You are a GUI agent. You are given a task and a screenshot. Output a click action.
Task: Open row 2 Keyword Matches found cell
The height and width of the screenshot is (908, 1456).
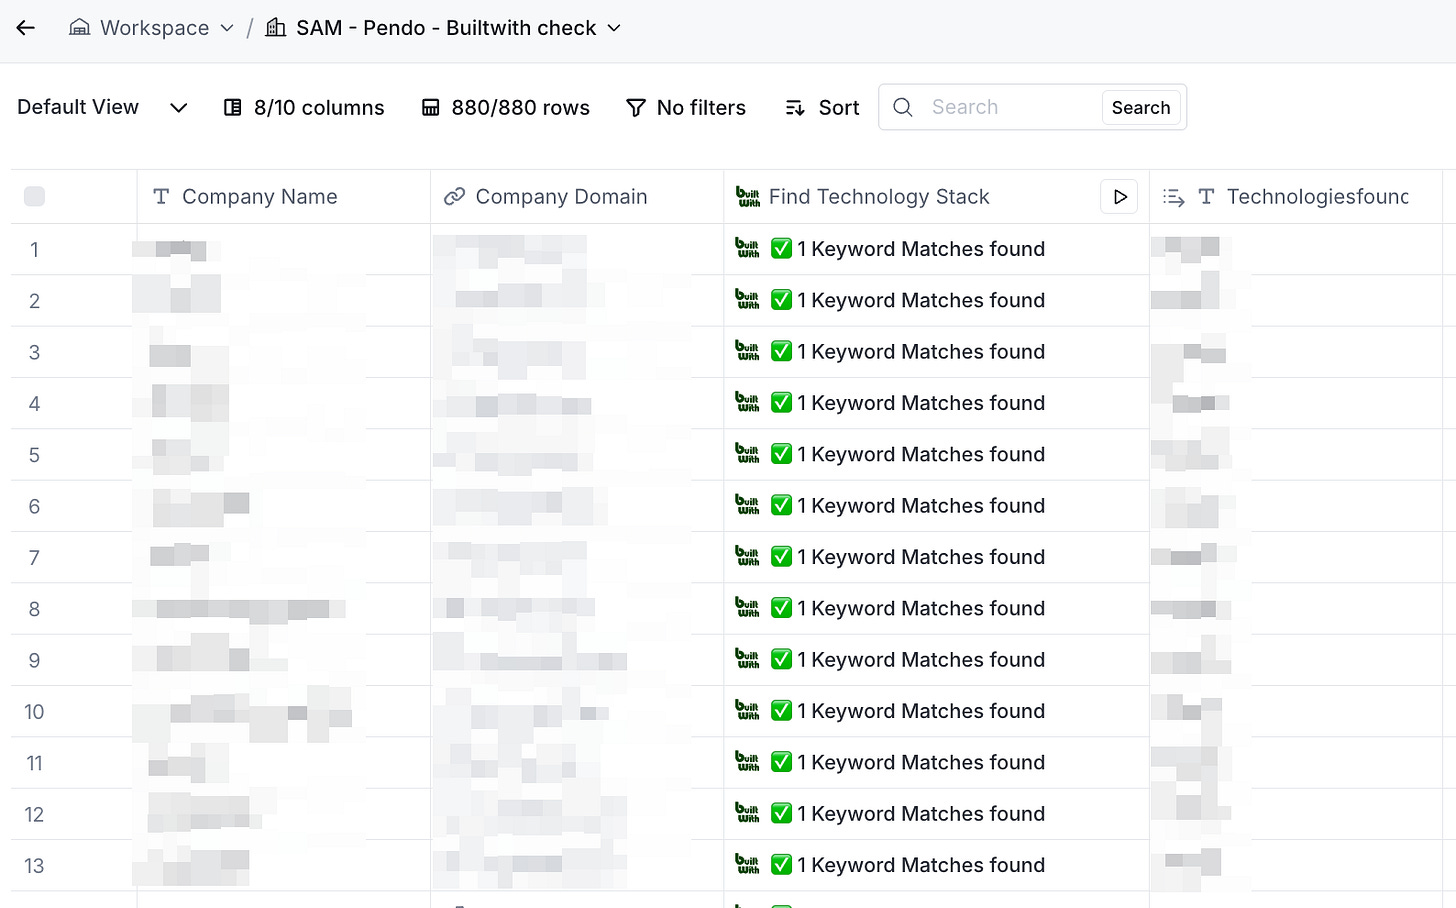(936, 300)
